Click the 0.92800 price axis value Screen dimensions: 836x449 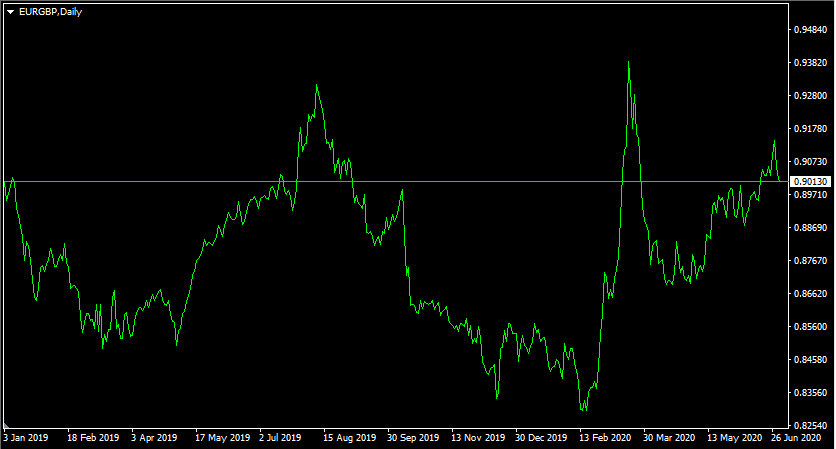pyautogui.click(x=810, y=95)
